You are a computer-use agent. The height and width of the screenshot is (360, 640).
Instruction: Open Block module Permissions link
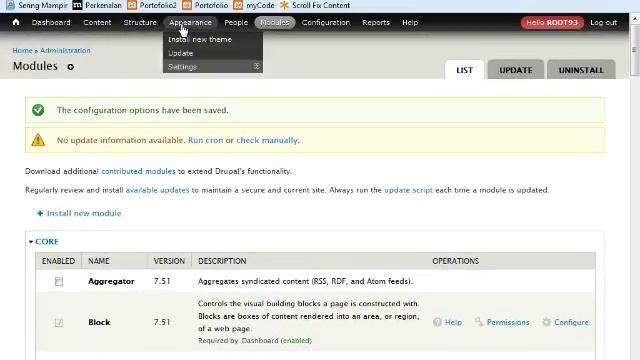pos(508,322)
